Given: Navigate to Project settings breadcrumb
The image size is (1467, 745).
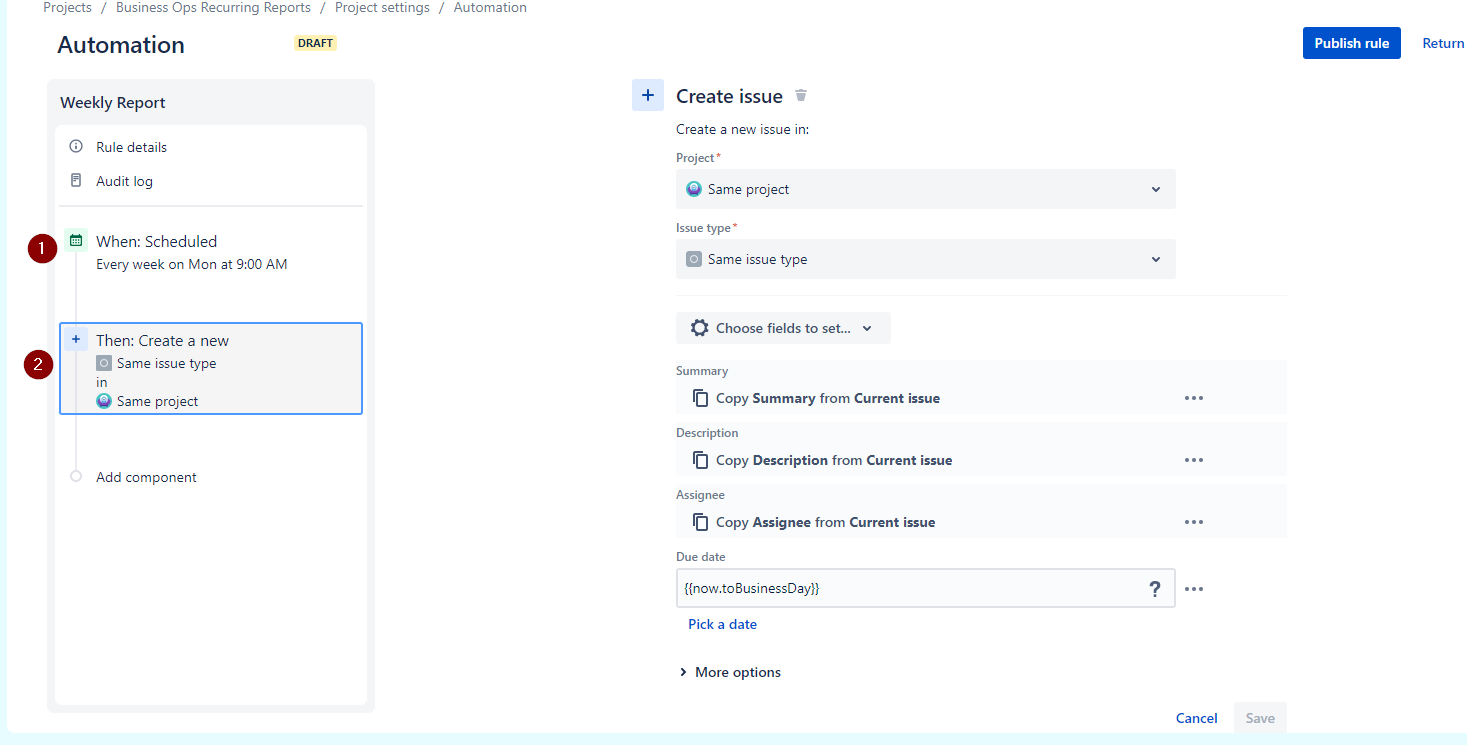Looking at the screenshot, I should point(382,8).
